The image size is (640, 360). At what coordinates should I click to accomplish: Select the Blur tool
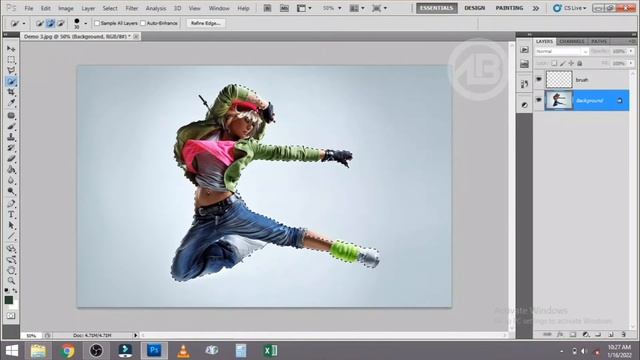(11, 180)
